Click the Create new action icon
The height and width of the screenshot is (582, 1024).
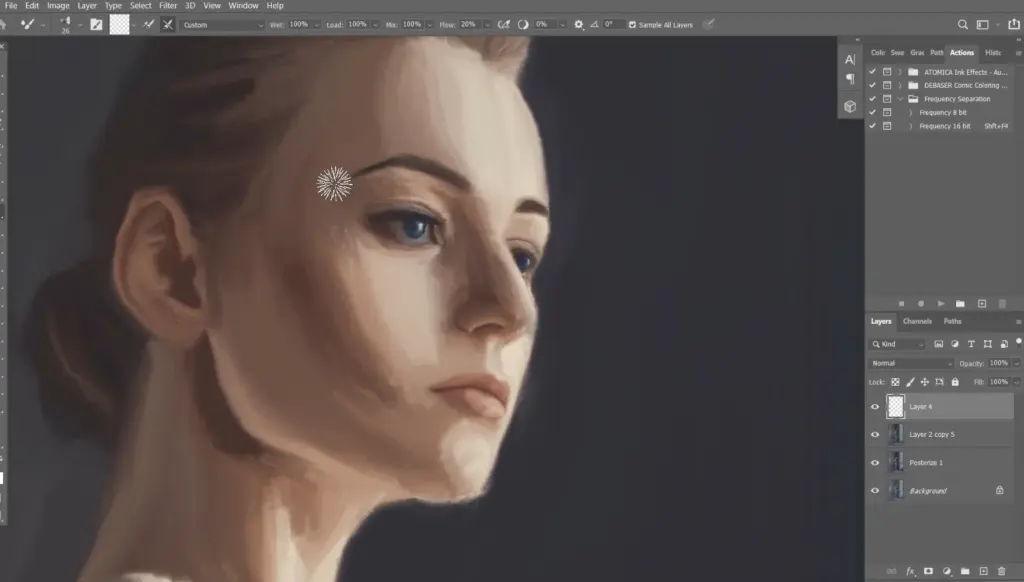tap(982, 303)
